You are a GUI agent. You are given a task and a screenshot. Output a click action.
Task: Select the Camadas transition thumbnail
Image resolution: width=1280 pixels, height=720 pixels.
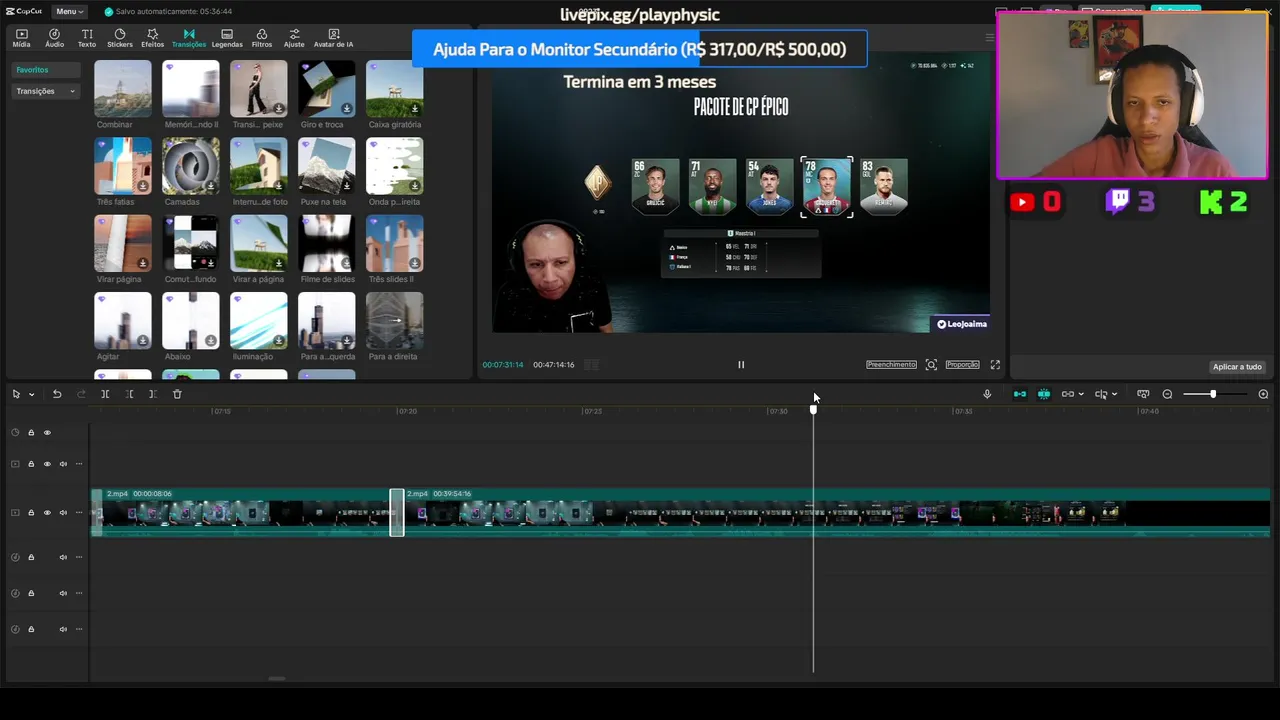[x=191, y=165]
